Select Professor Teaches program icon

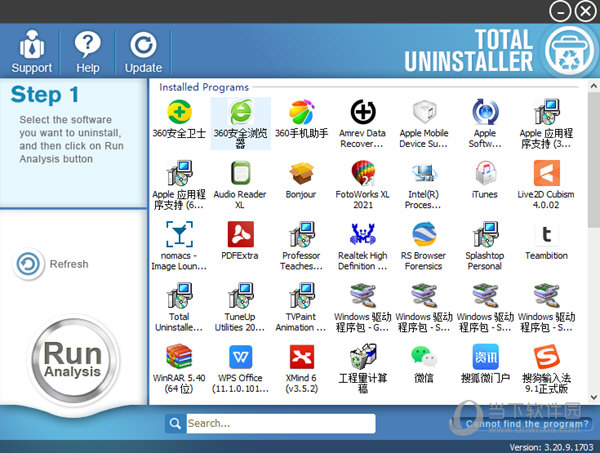pos(302,234)
